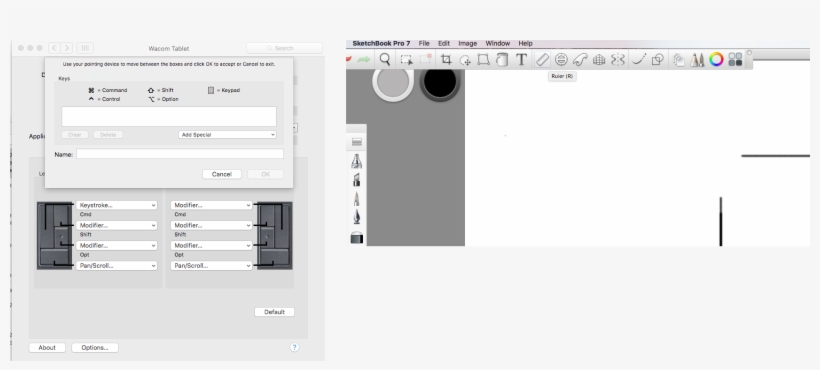Click the green Redo arrow in SketchBook

363,60
